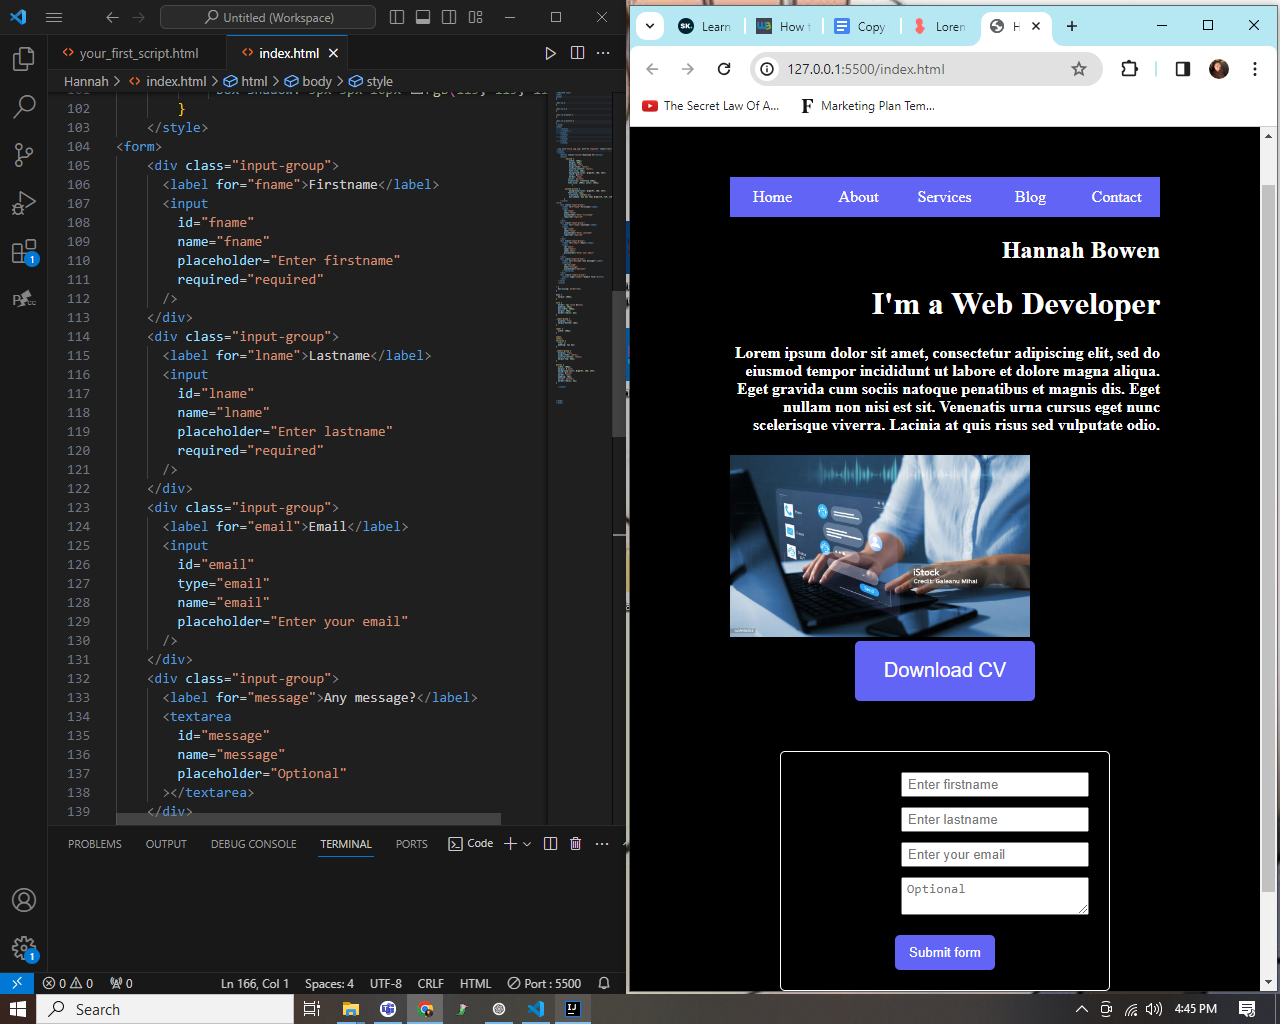The image size is (1280, 1024).
Task: Open Chrome tab search dropdown
Action: click(650, 26)
